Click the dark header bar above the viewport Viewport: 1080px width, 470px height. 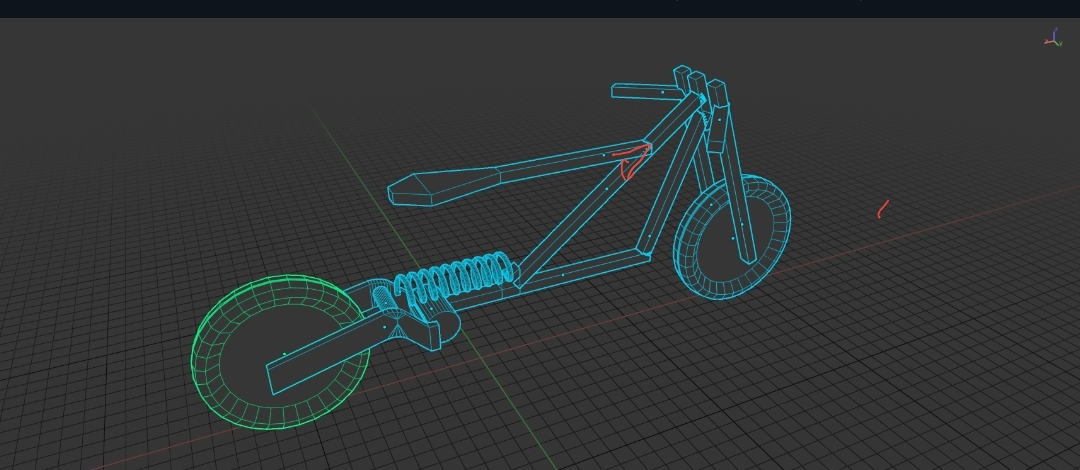click(x=540, y=9)
